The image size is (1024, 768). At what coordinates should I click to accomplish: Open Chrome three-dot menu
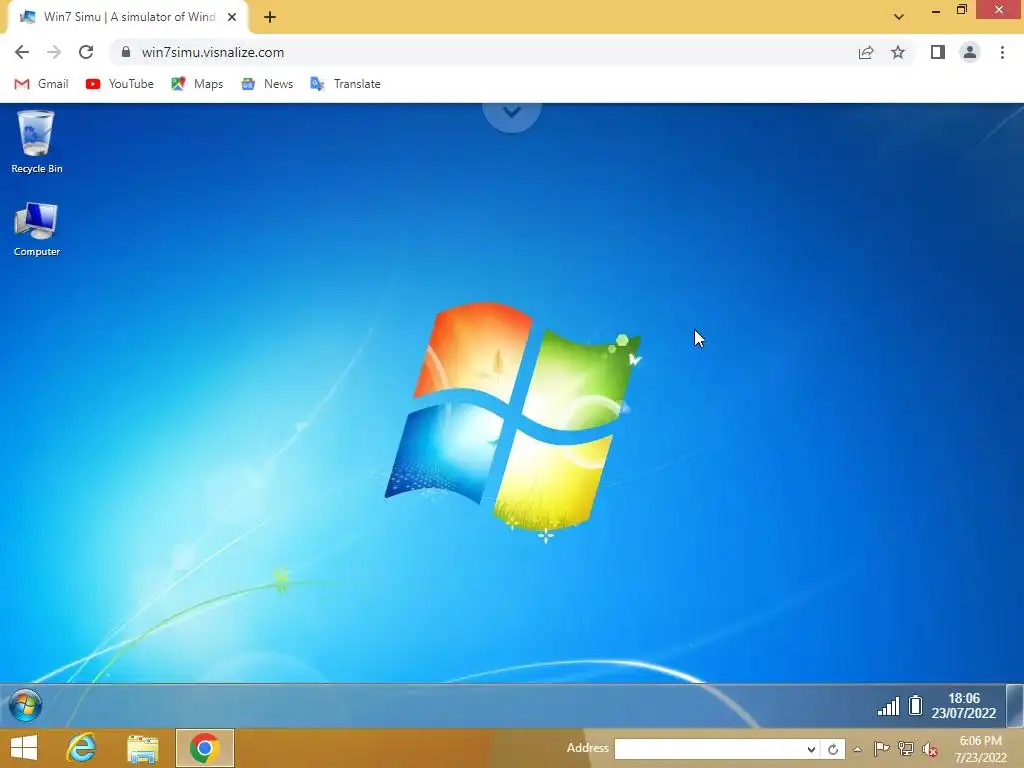click(x=1002, y=52)
